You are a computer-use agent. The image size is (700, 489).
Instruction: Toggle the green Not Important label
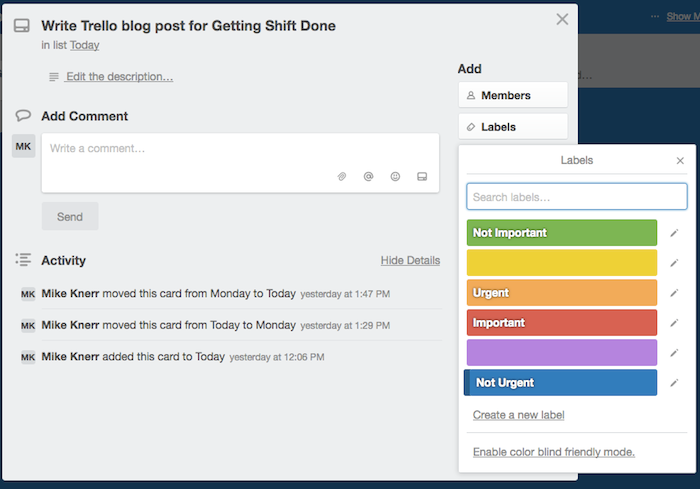click(562, 233)
